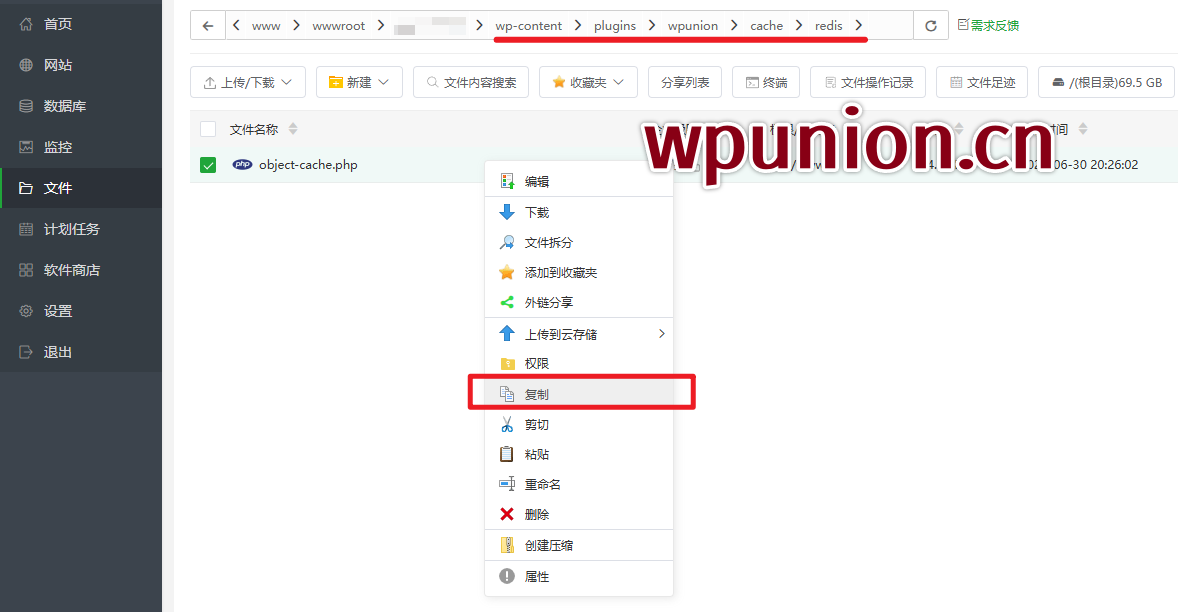Navigate to wpunion in the path bar
1178x612 pixels.
(693, 26)
